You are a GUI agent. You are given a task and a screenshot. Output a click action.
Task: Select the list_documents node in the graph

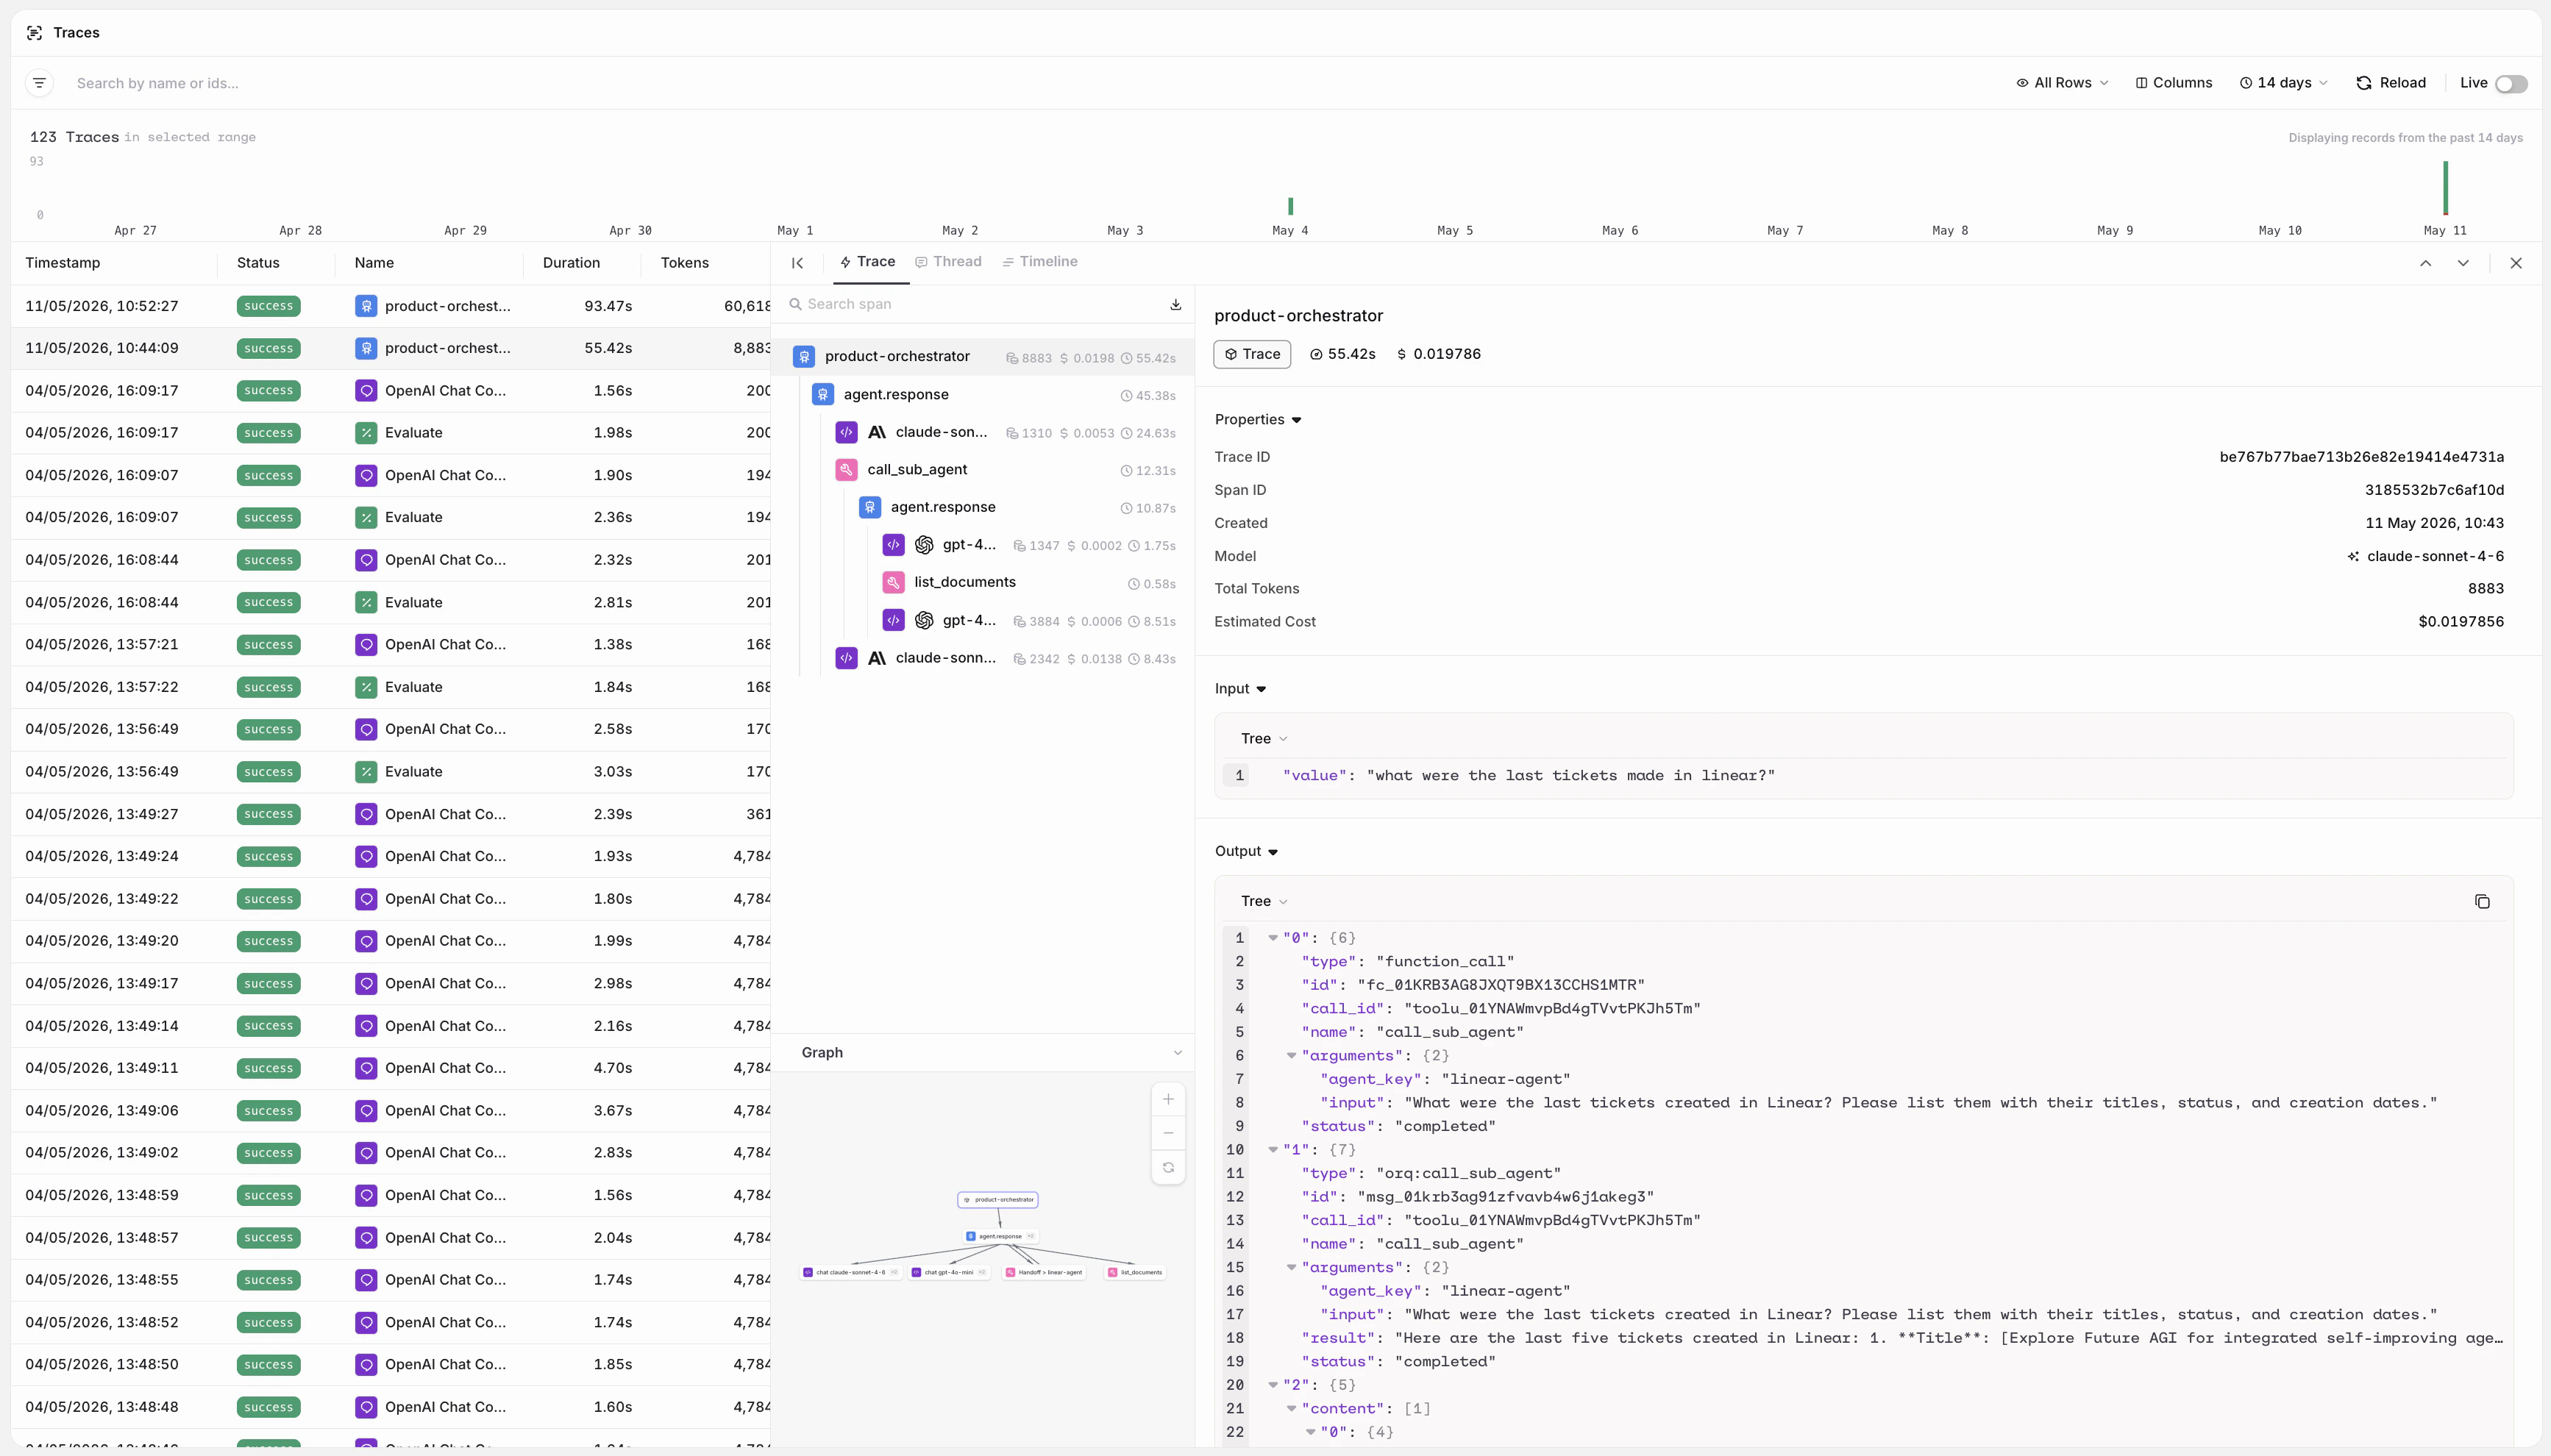point(1135,1273)
